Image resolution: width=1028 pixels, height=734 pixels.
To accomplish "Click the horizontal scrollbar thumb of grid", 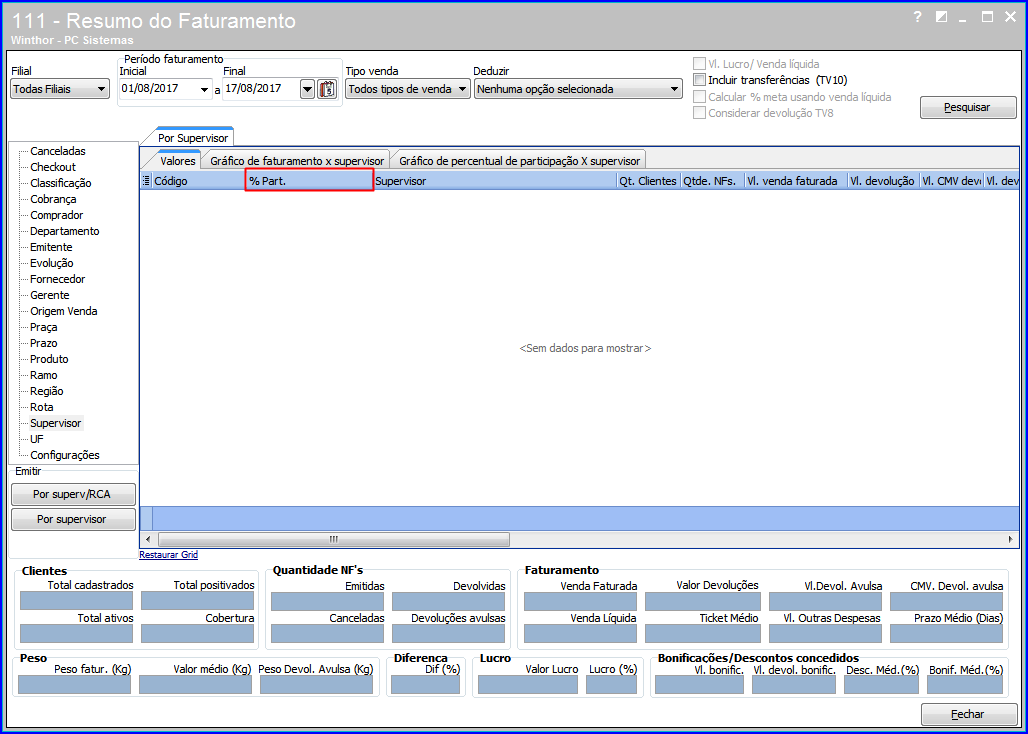I will tap(334, 539).
